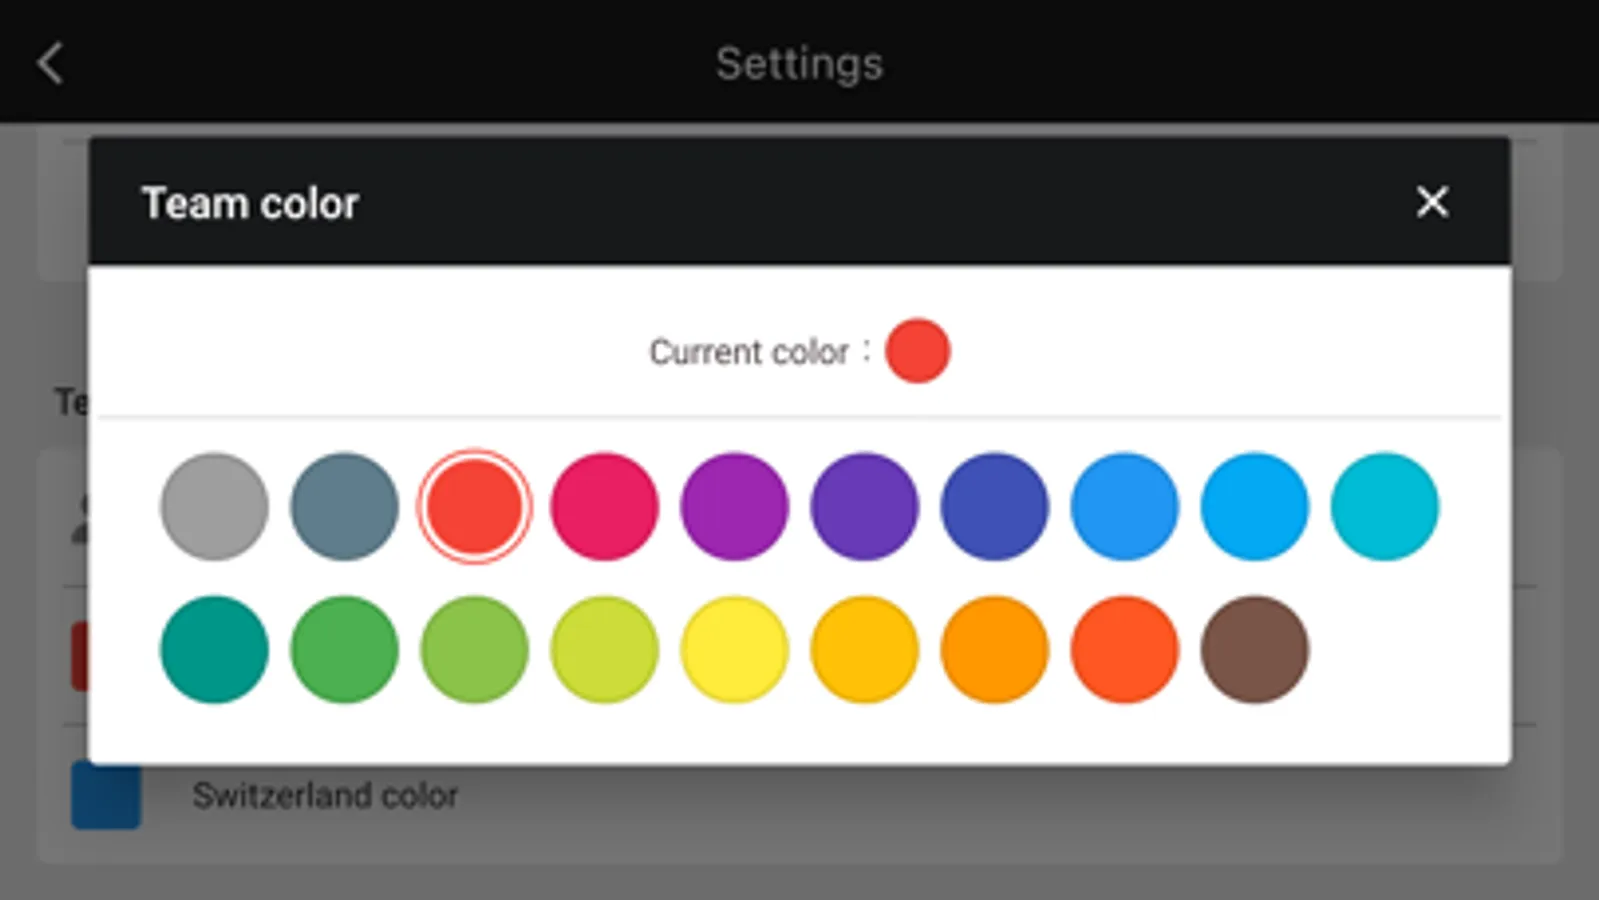Viewport: 1599px width, 900px height.
Task: Click the Settings title bar
Action: click(799, 63)
